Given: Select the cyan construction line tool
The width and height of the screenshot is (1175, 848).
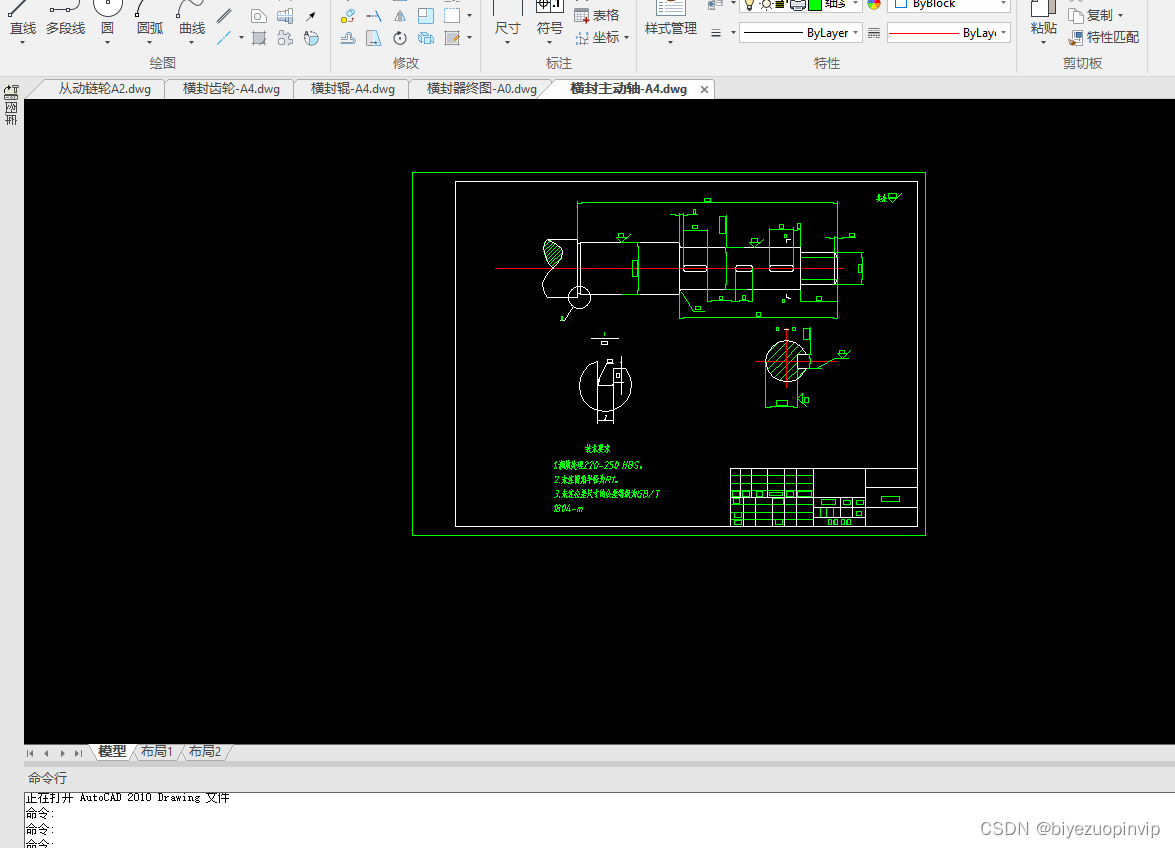Looking at the screenshot, I should (223, 37).
